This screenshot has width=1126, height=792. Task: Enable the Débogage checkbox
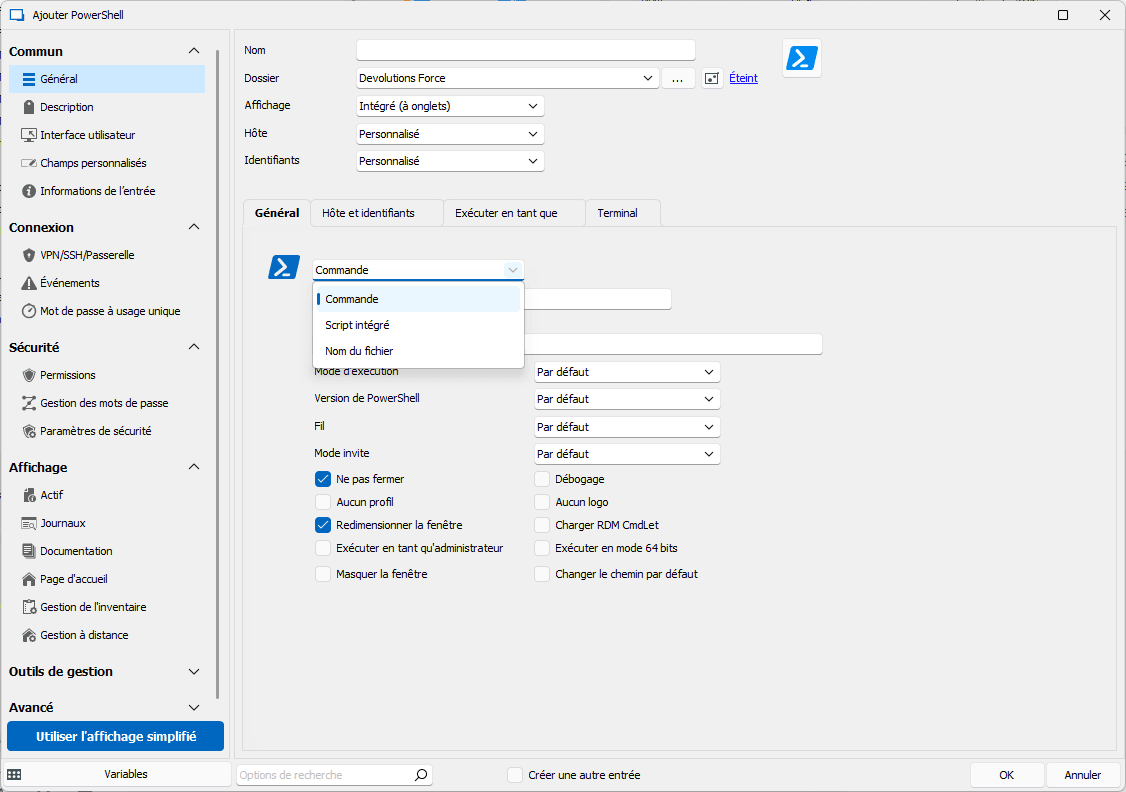point(542,479)
